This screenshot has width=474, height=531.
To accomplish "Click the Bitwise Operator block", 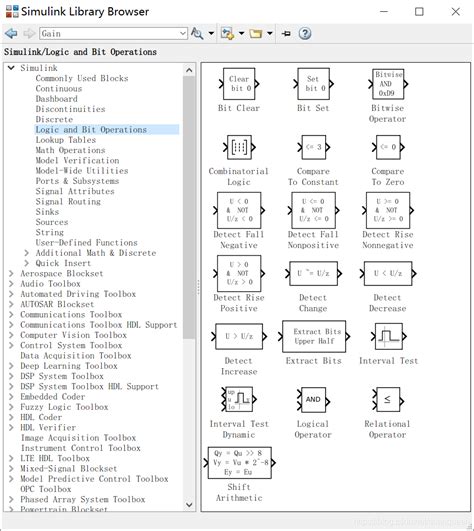I will 388,84.
